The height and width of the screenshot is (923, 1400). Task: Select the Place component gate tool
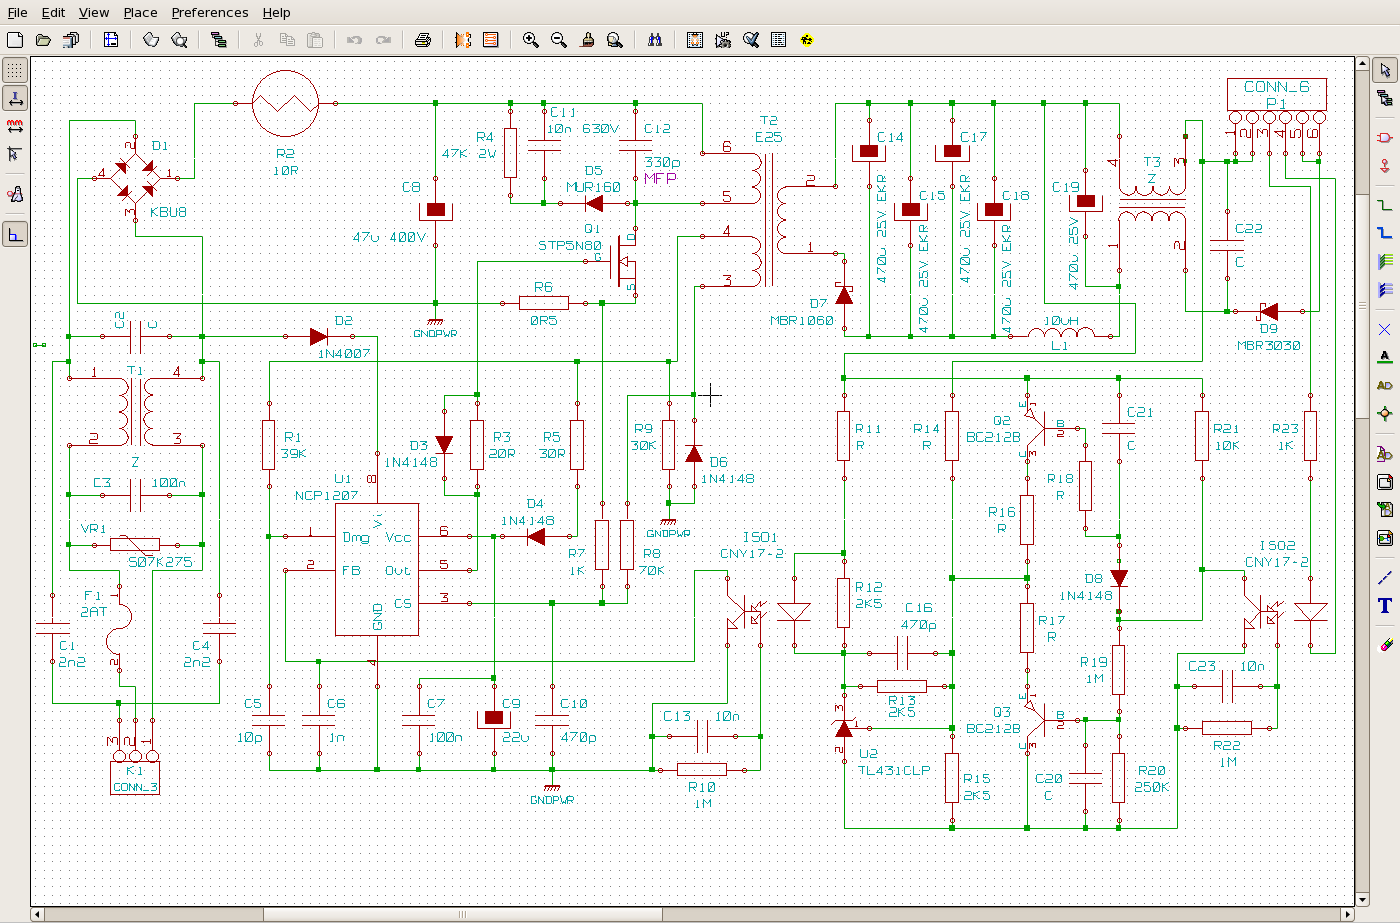point(1384,137)
